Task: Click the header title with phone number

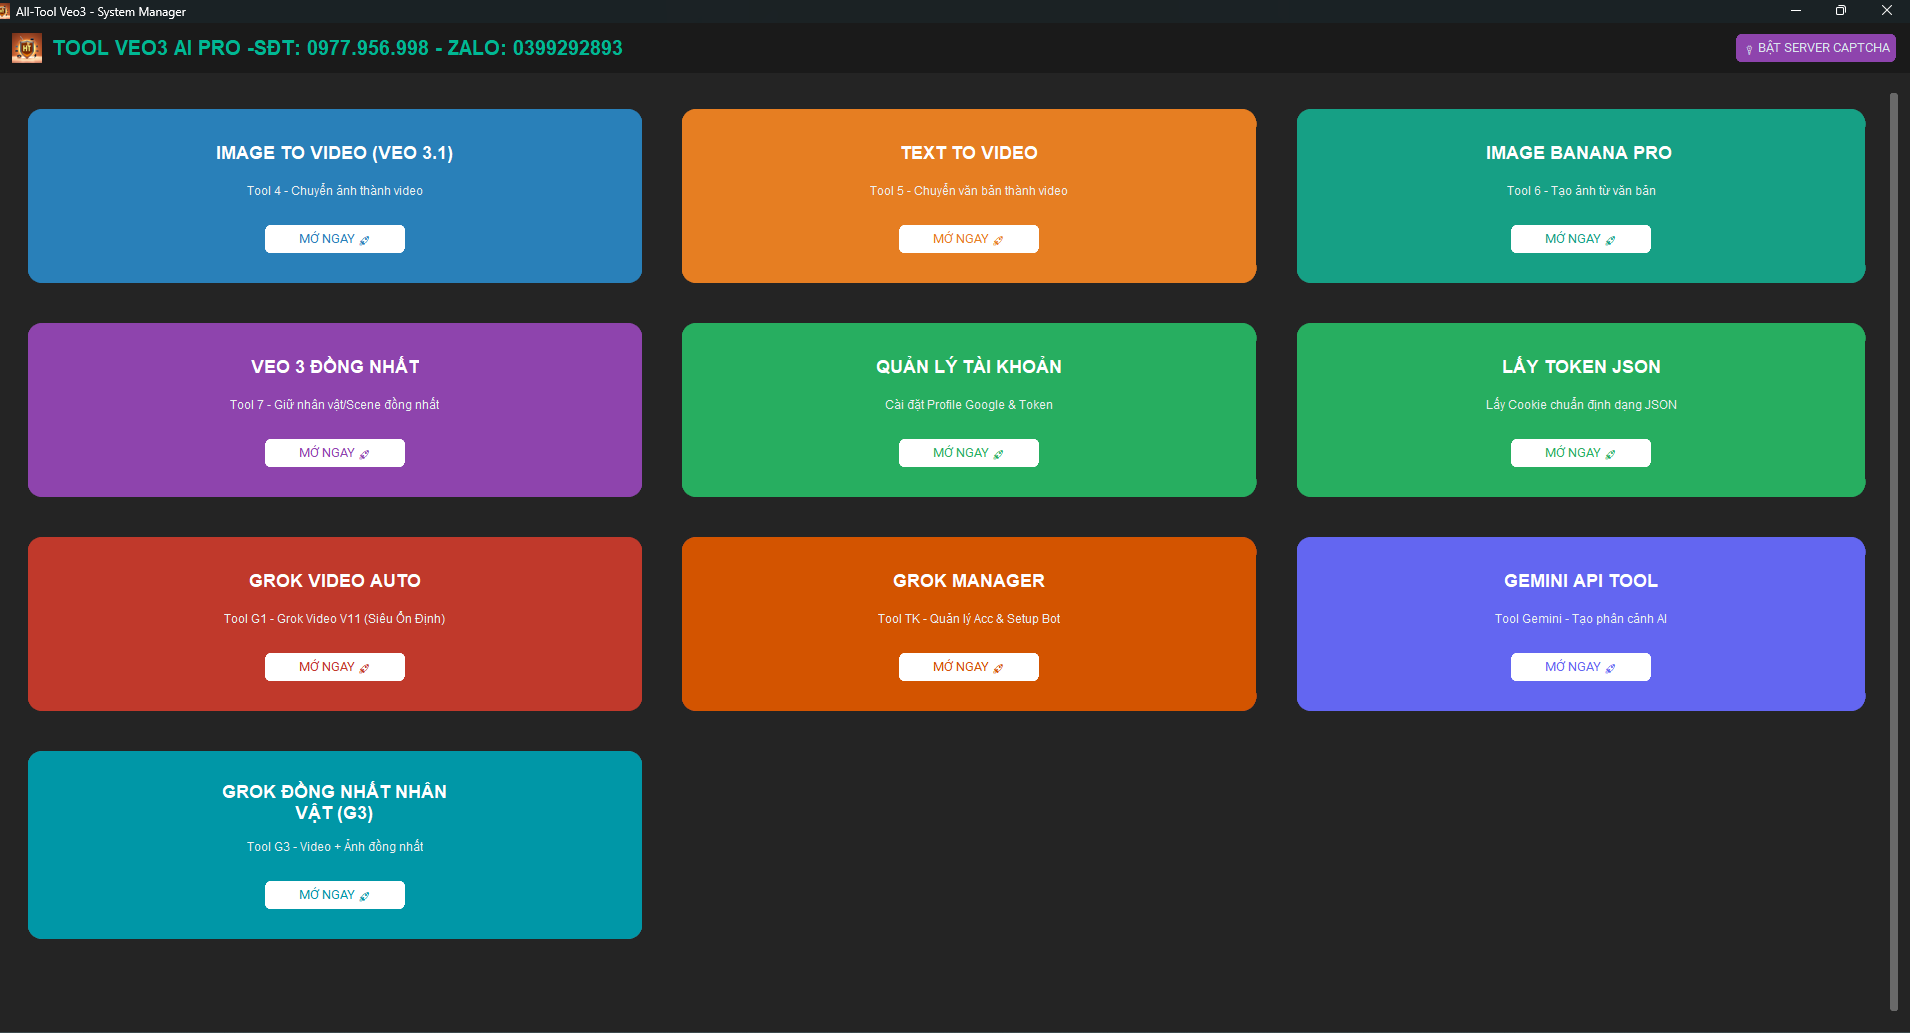Action: click(x=337, y=48)
